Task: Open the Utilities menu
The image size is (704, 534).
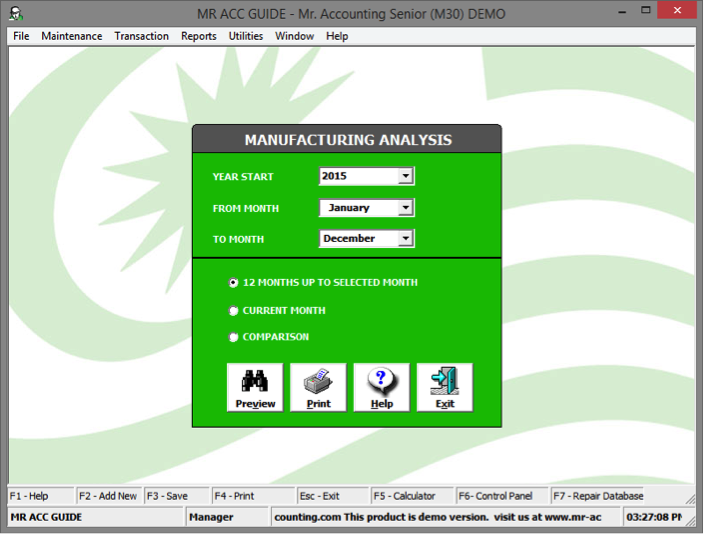Action: click(x=246, y=36)
